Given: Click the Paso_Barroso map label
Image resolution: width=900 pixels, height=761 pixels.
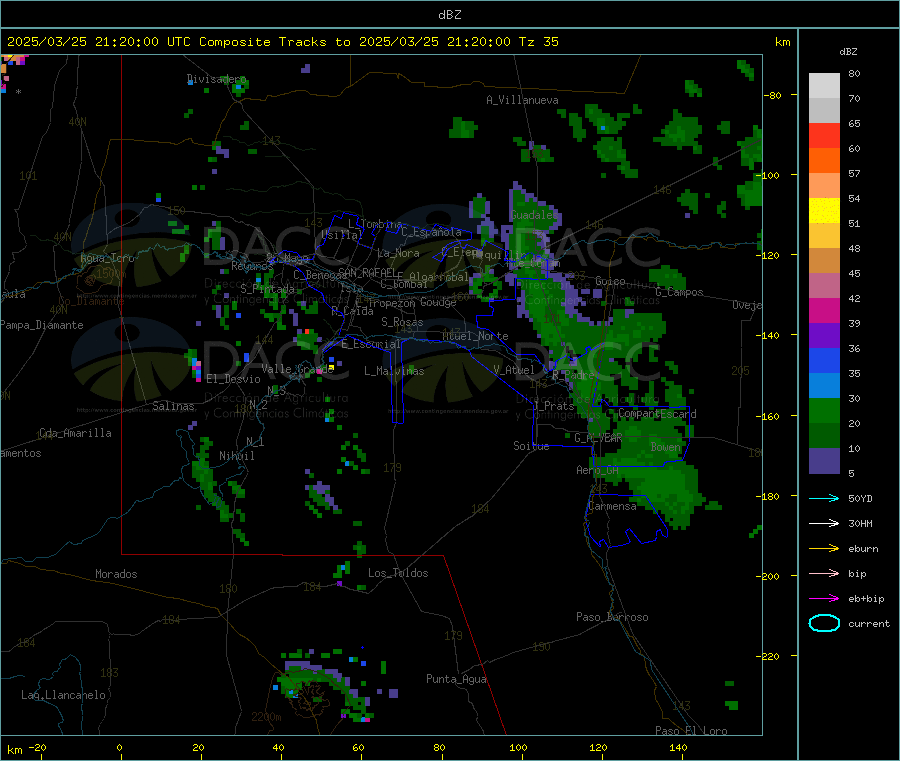Looking at the screenshot, I should coord(612,617).
